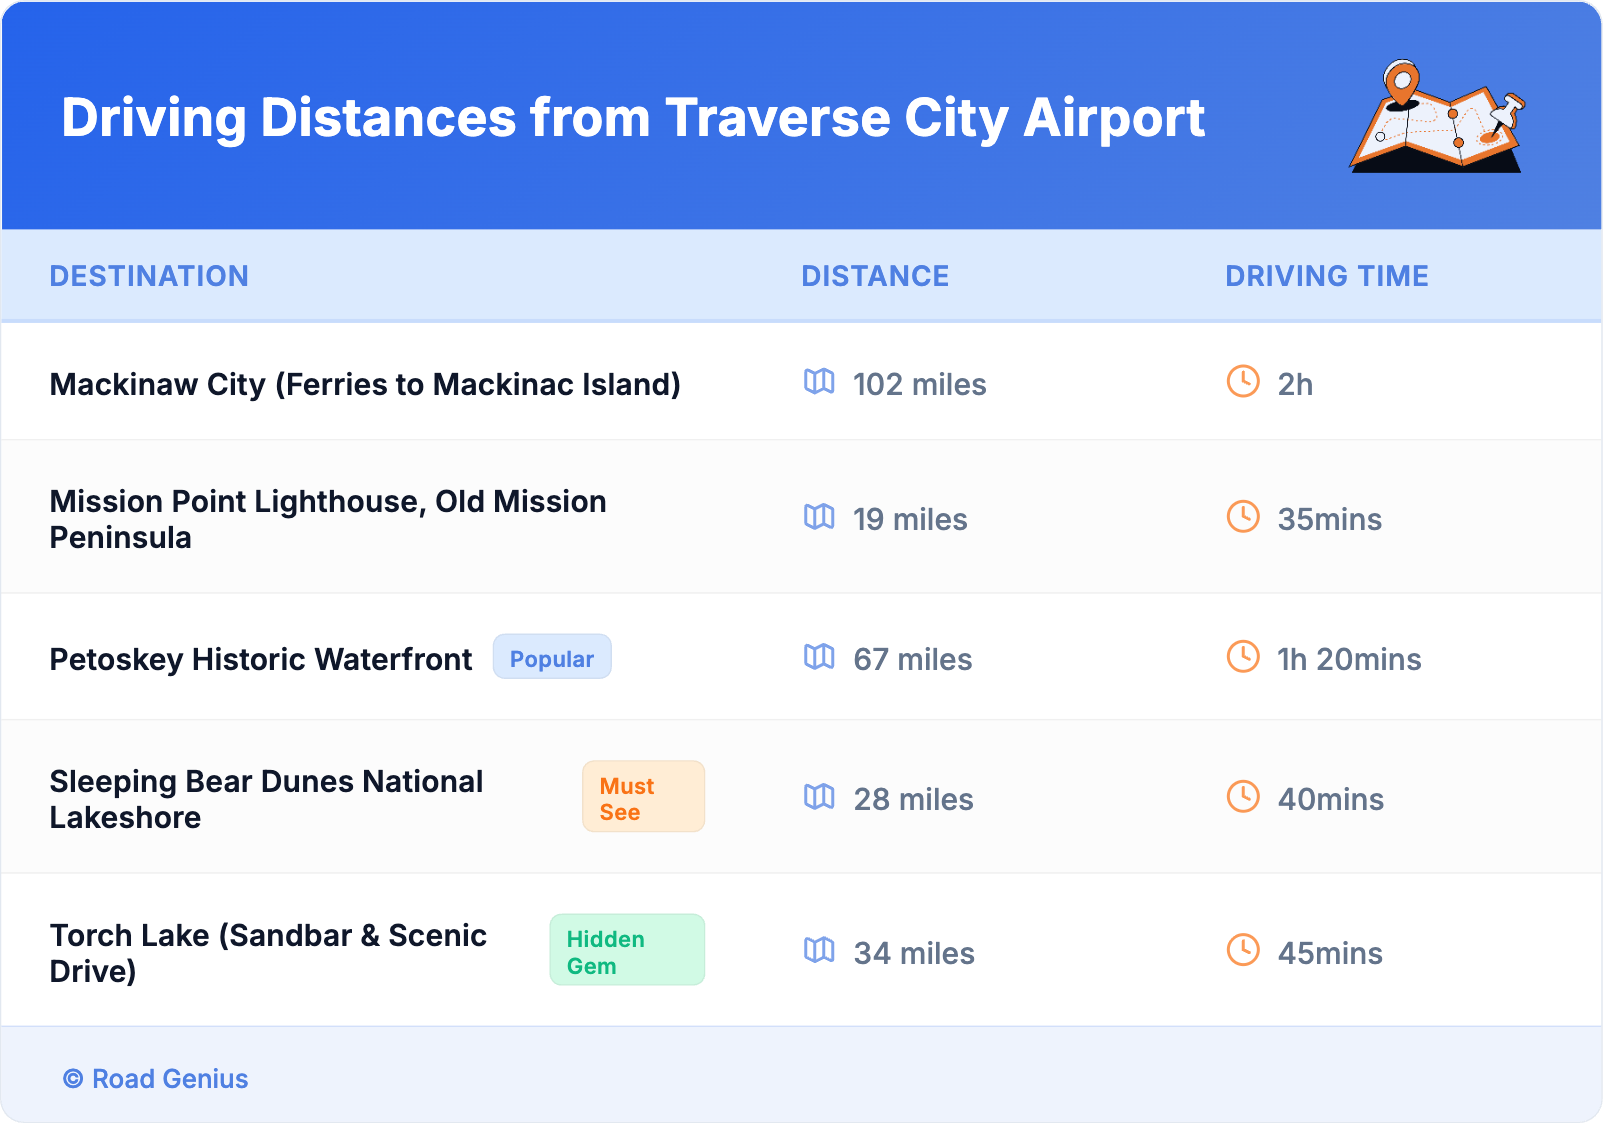Open the Road Genius copyright link
The height and width of the screenshot is (1124, 1604).
(156, 1079)
